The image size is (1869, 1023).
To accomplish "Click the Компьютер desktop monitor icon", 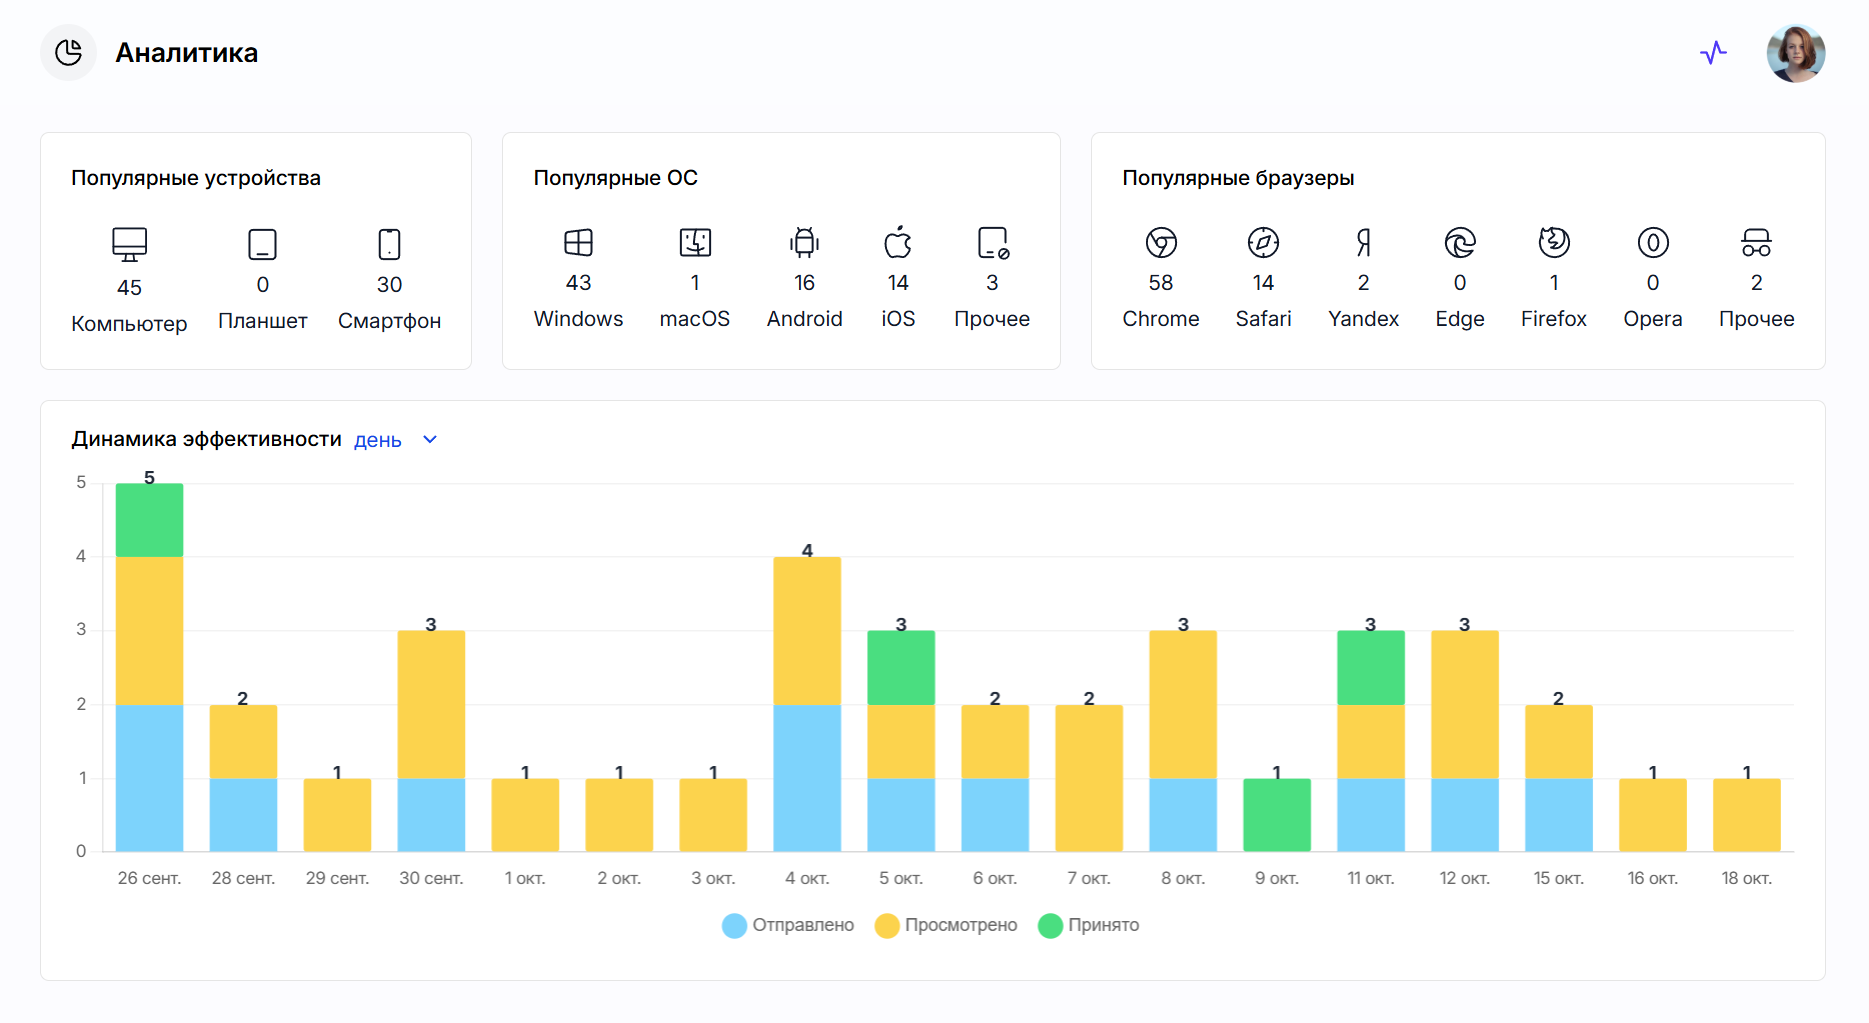I will (x=129, y=244).
